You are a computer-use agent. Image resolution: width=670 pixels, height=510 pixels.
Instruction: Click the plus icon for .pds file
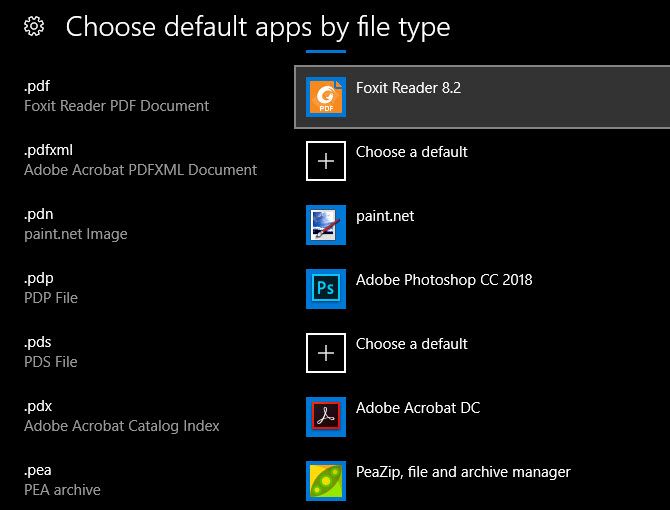326,353
